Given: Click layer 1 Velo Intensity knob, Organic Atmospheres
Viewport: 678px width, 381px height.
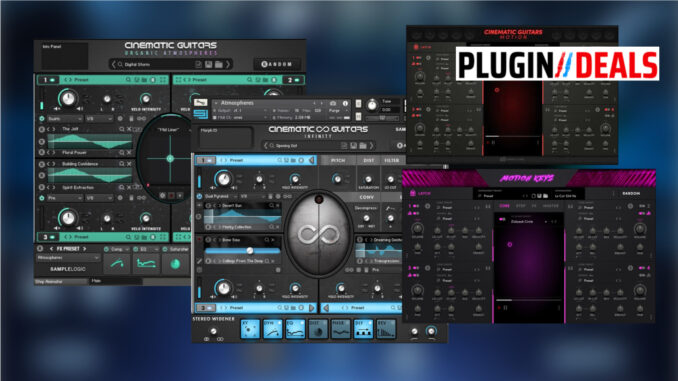Looking at the screenshot, I should click(x=146, y=99).
